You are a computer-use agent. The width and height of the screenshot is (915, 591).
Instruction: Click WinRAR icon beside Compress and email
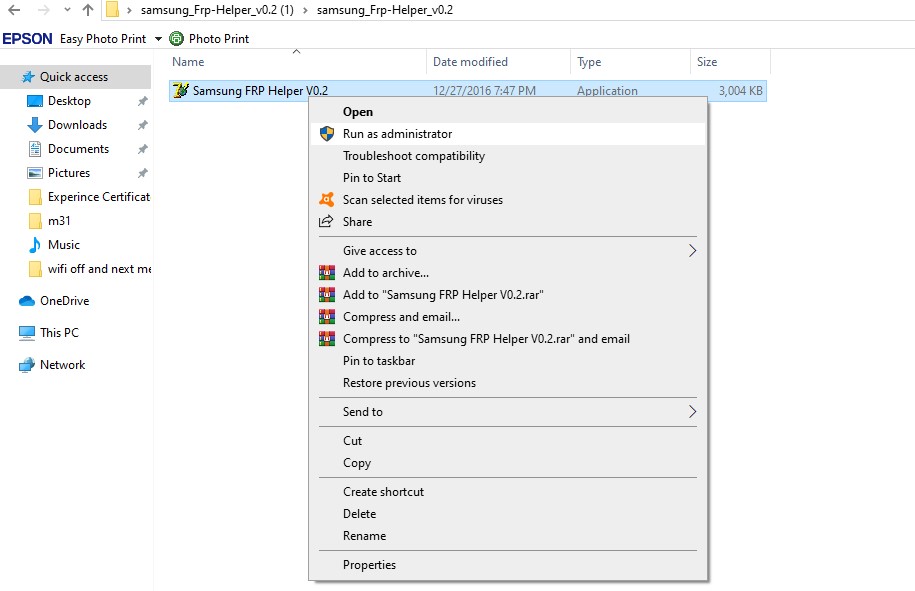327,317
